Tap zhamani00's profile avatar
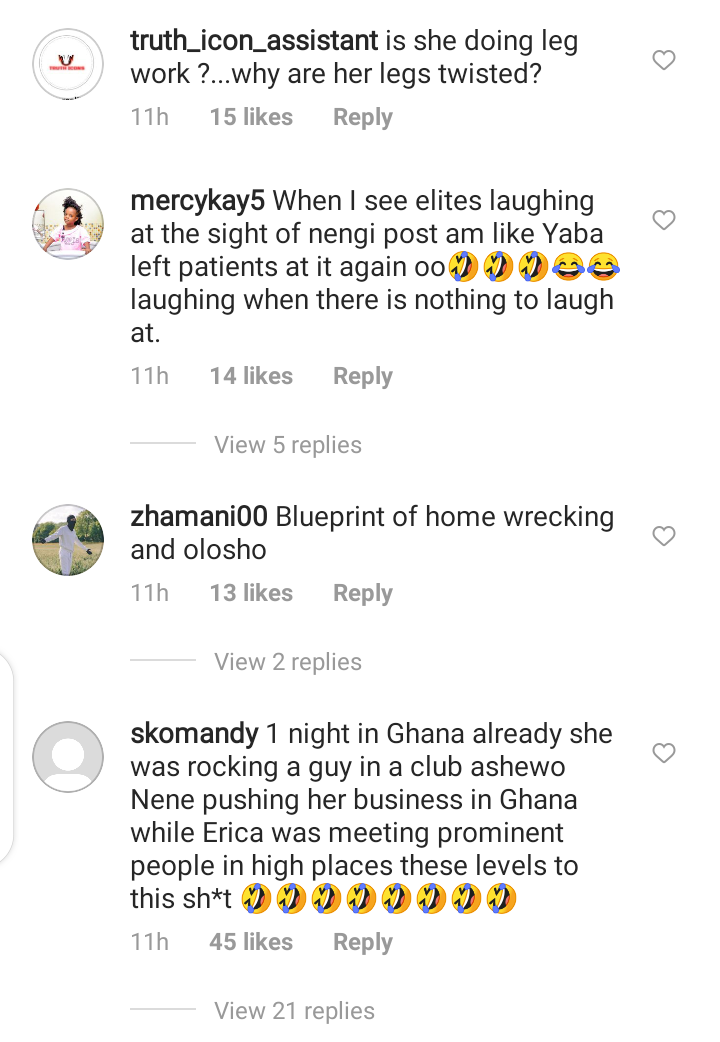 coord(68,540)
